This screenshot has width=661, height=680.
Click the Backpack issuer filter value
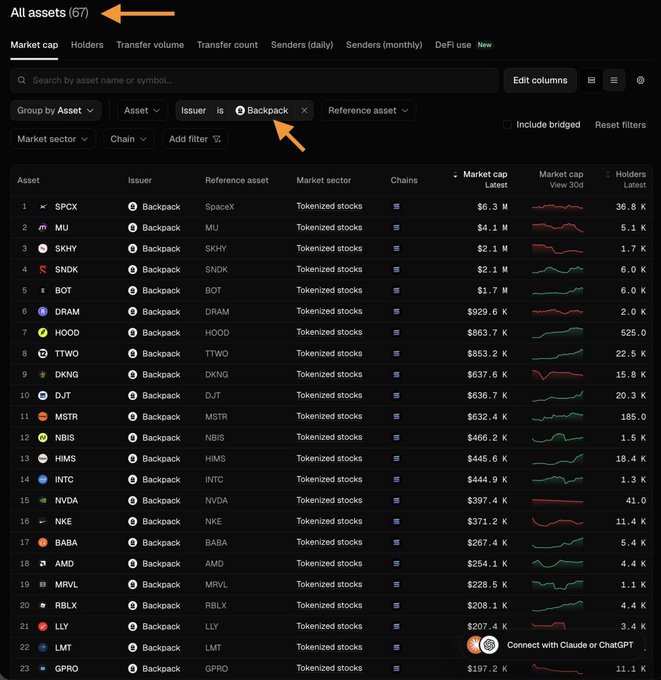point(262,111)
